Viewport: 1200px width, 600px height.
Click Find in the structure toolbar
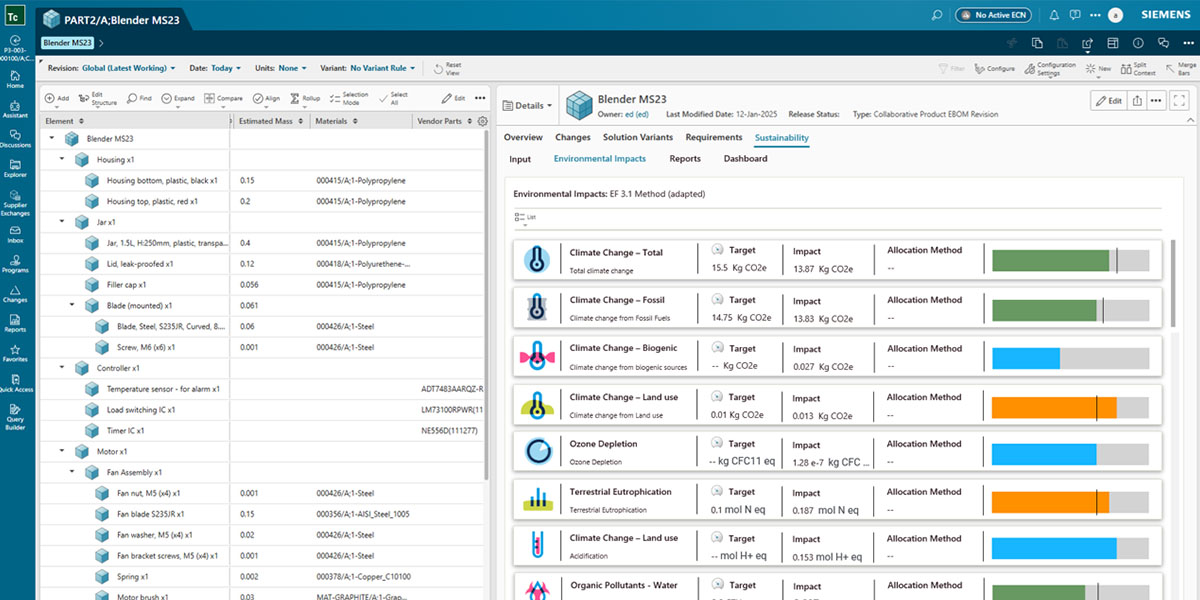click(x=139, y=99)
